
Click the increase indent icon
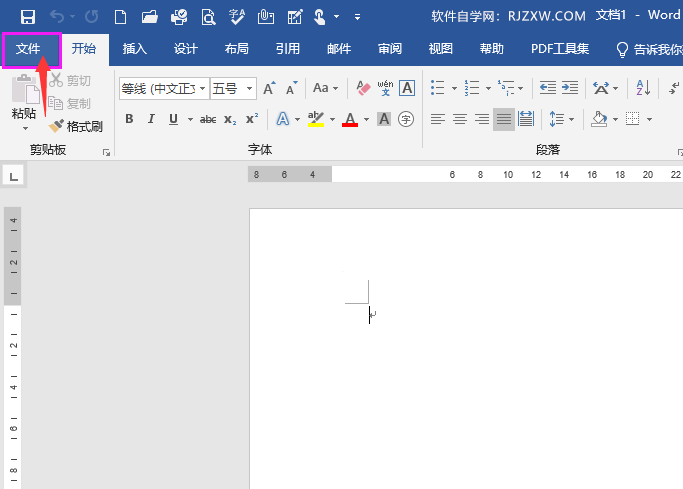(570, 88)
